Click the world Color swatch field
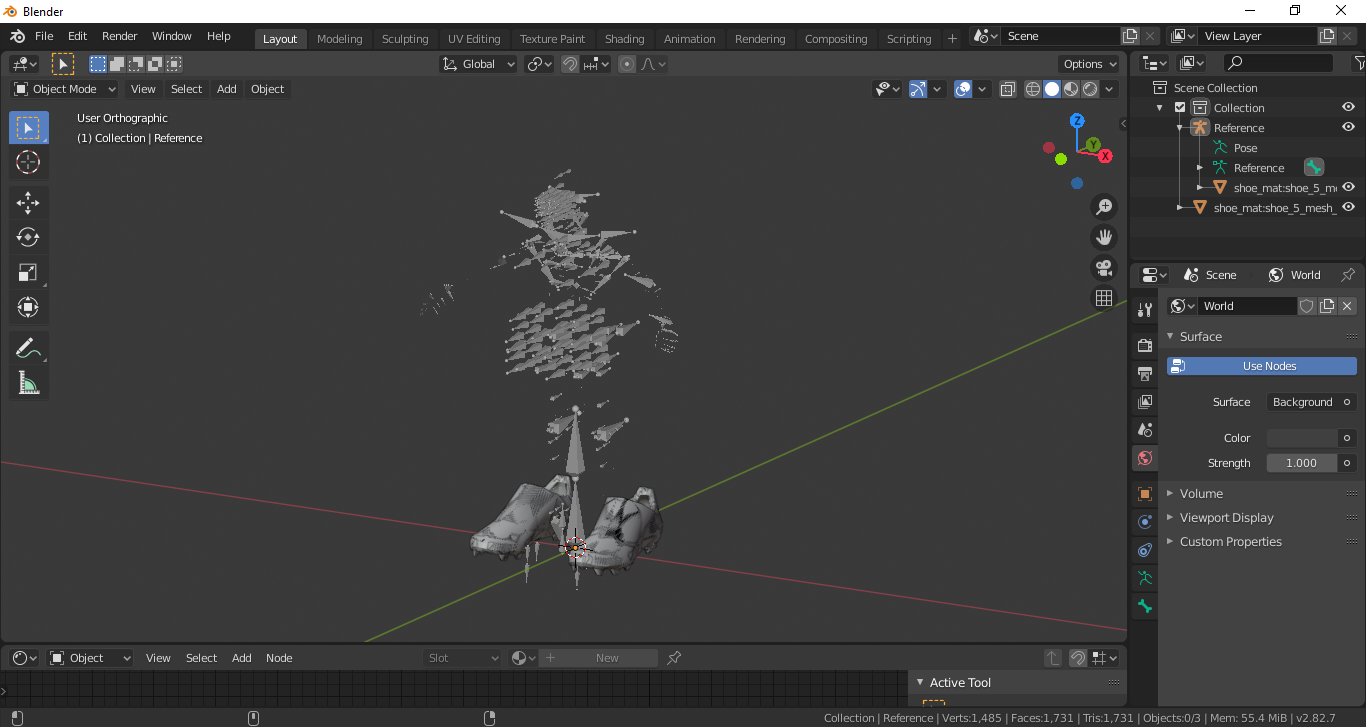Viewport: 1366px width, 727px height. (1302, 438)
